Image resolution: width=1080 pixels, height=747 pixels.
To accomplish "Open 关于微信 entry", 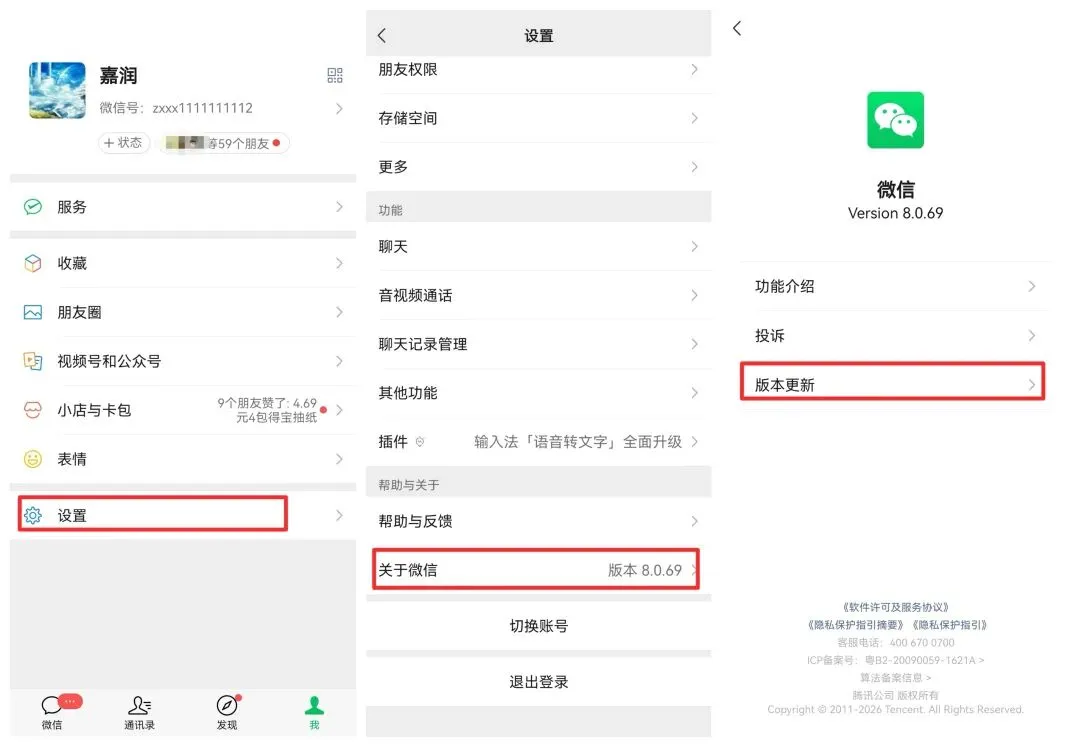I will click(x=539, y=569).
